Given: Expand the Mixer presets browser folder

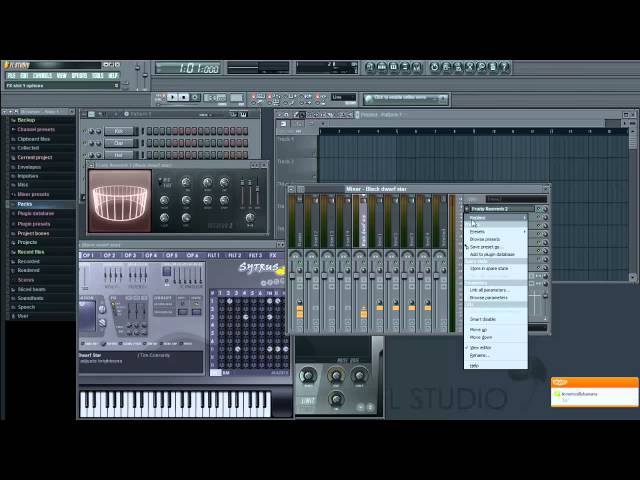Looking at the screenshot, I should pos(33,194).
